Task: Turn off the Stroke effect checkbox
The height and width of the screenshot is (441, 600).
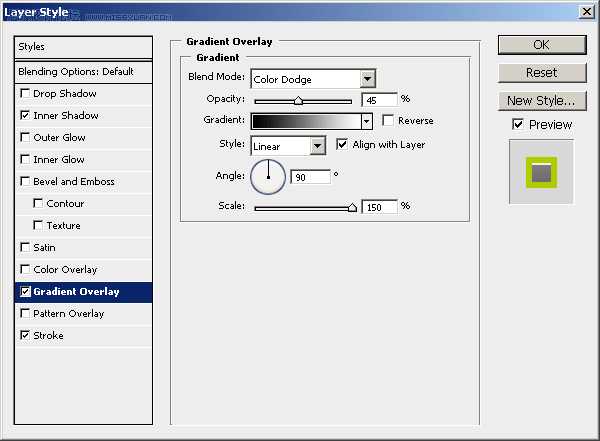Action: (x=25, y=336)
